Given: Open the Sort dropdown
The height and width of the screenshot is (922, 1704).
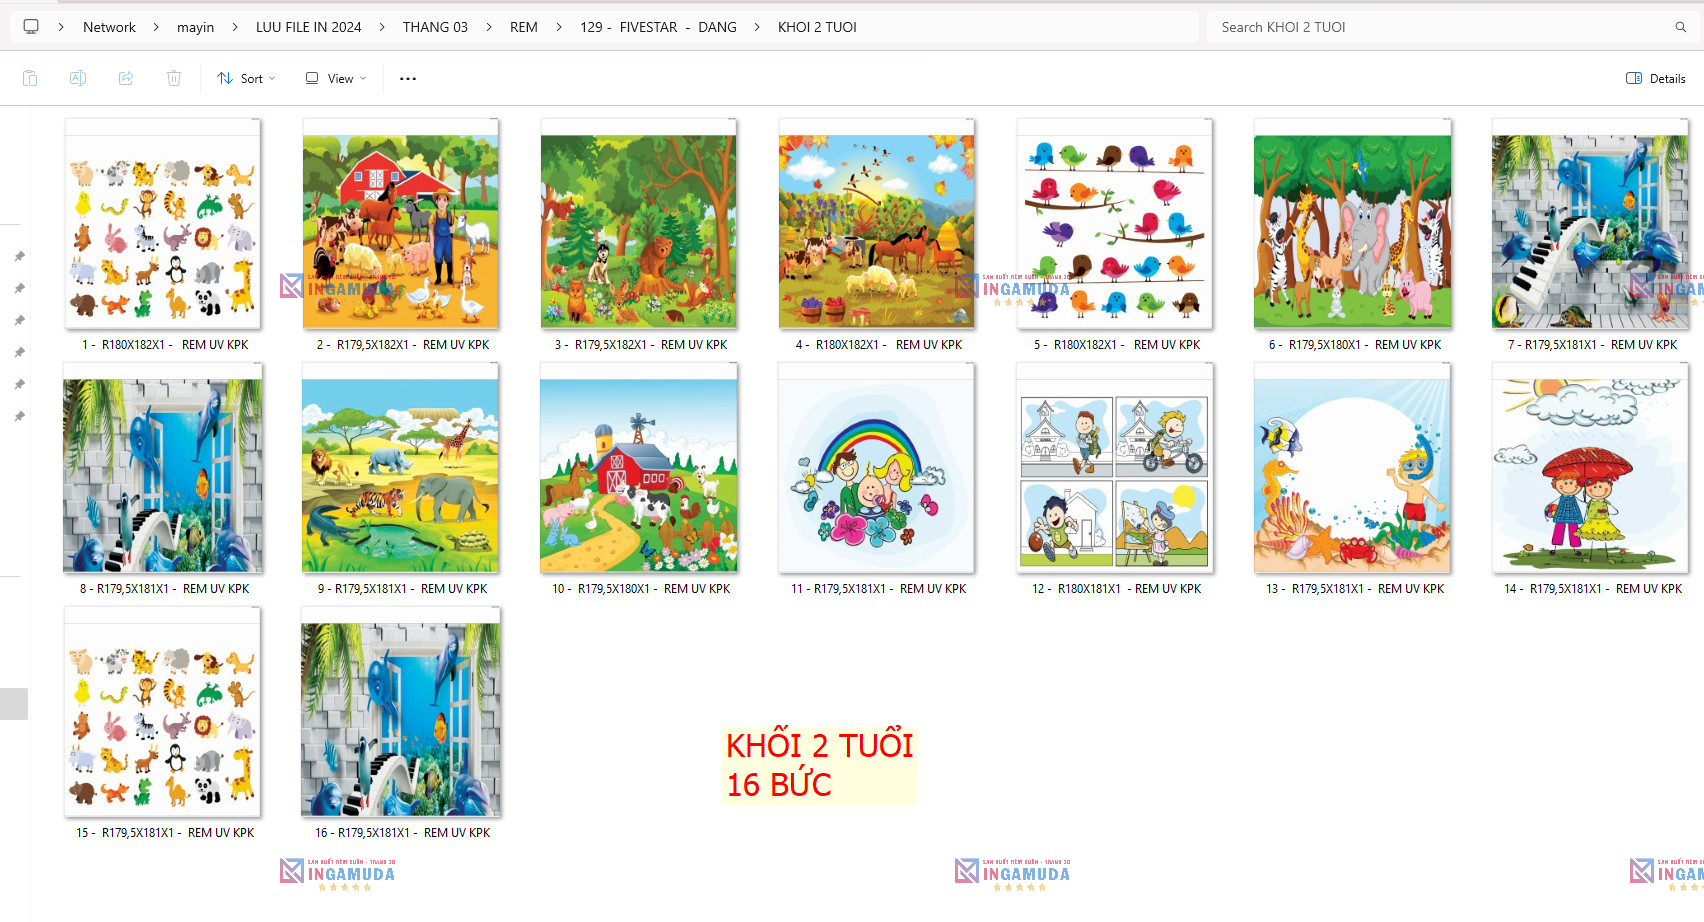Looking at the screenshot, I should point(246,78).
